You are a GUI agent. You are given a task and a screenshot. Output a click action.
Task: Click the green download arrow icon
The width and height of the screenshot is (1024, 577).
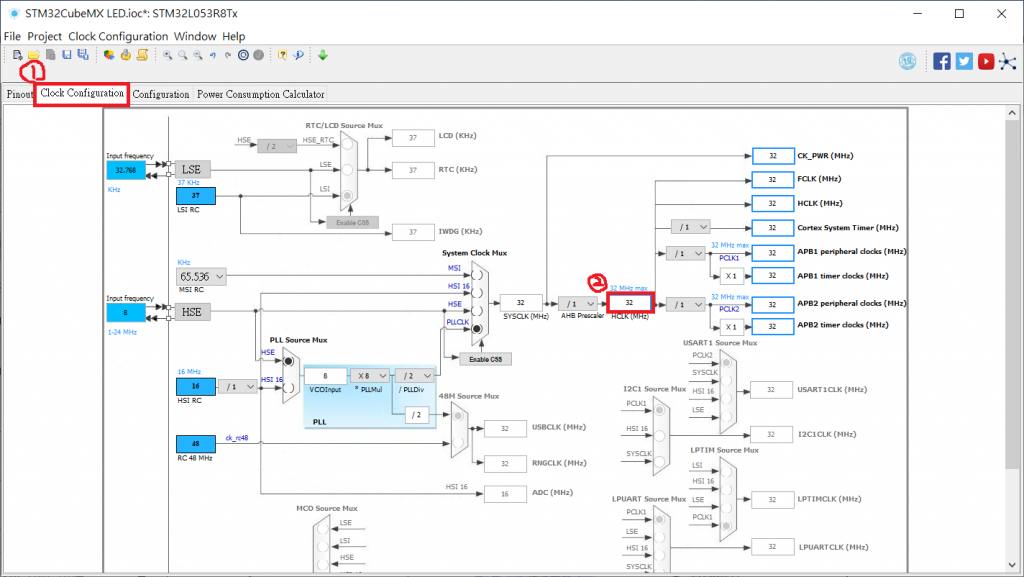pyautogui.click(x=323, y=55)
